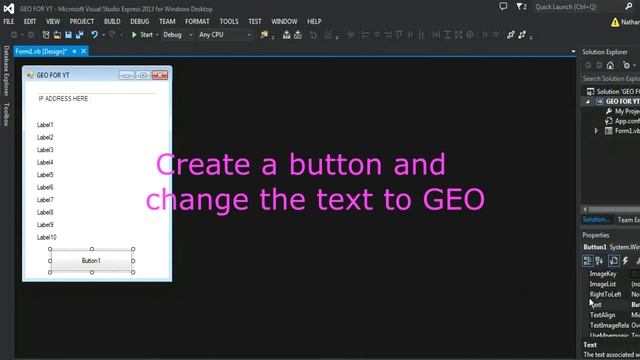Viewport: 640px width, 360px height.
Task: Open the document tabs overflow dropdown
Action: [x=573, y=51]
